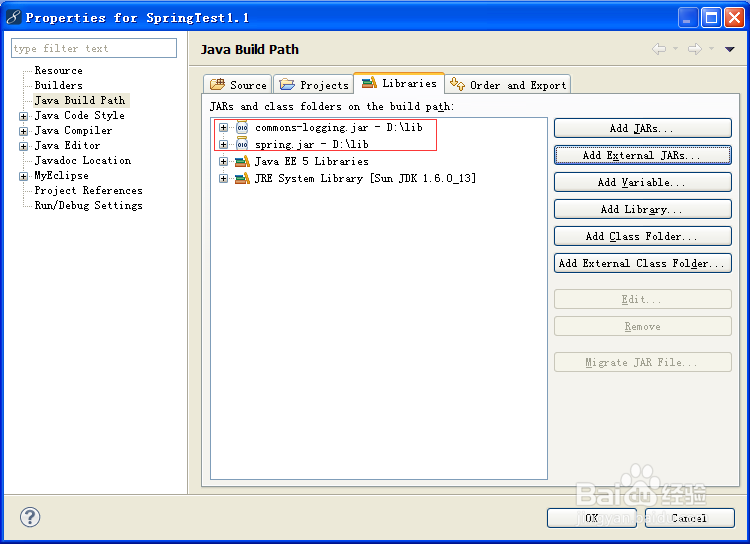Screen dimensions: 750x544
Task: Open the view menu triangle icon
Action: (x=729, y=49)
